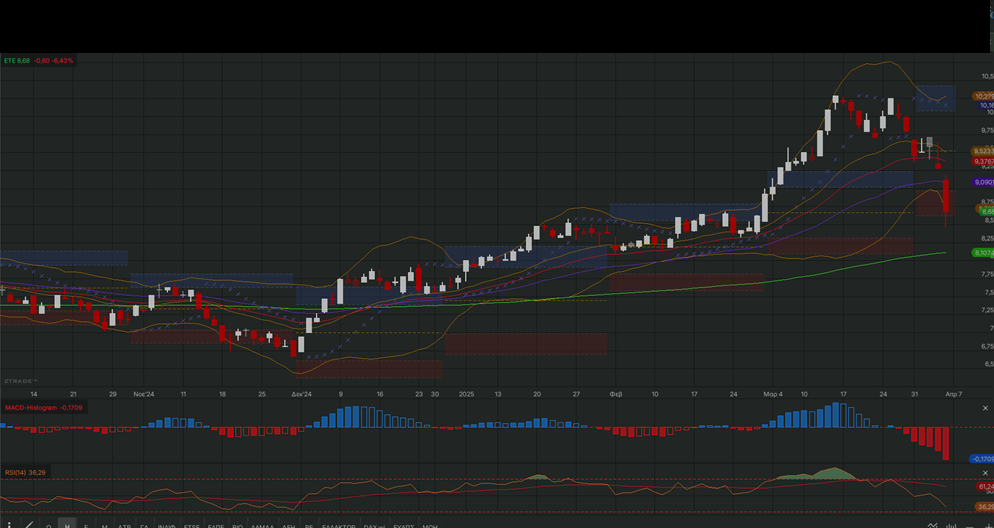Open the RSI(14) 36,29 indicator label

tap(25, 472)
